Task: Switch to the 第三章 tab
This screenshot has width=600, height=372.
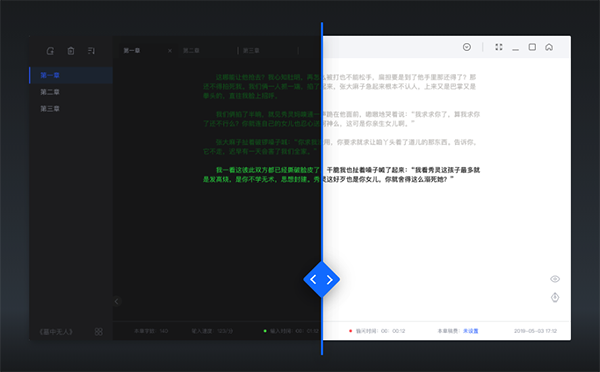Action: 251,51
